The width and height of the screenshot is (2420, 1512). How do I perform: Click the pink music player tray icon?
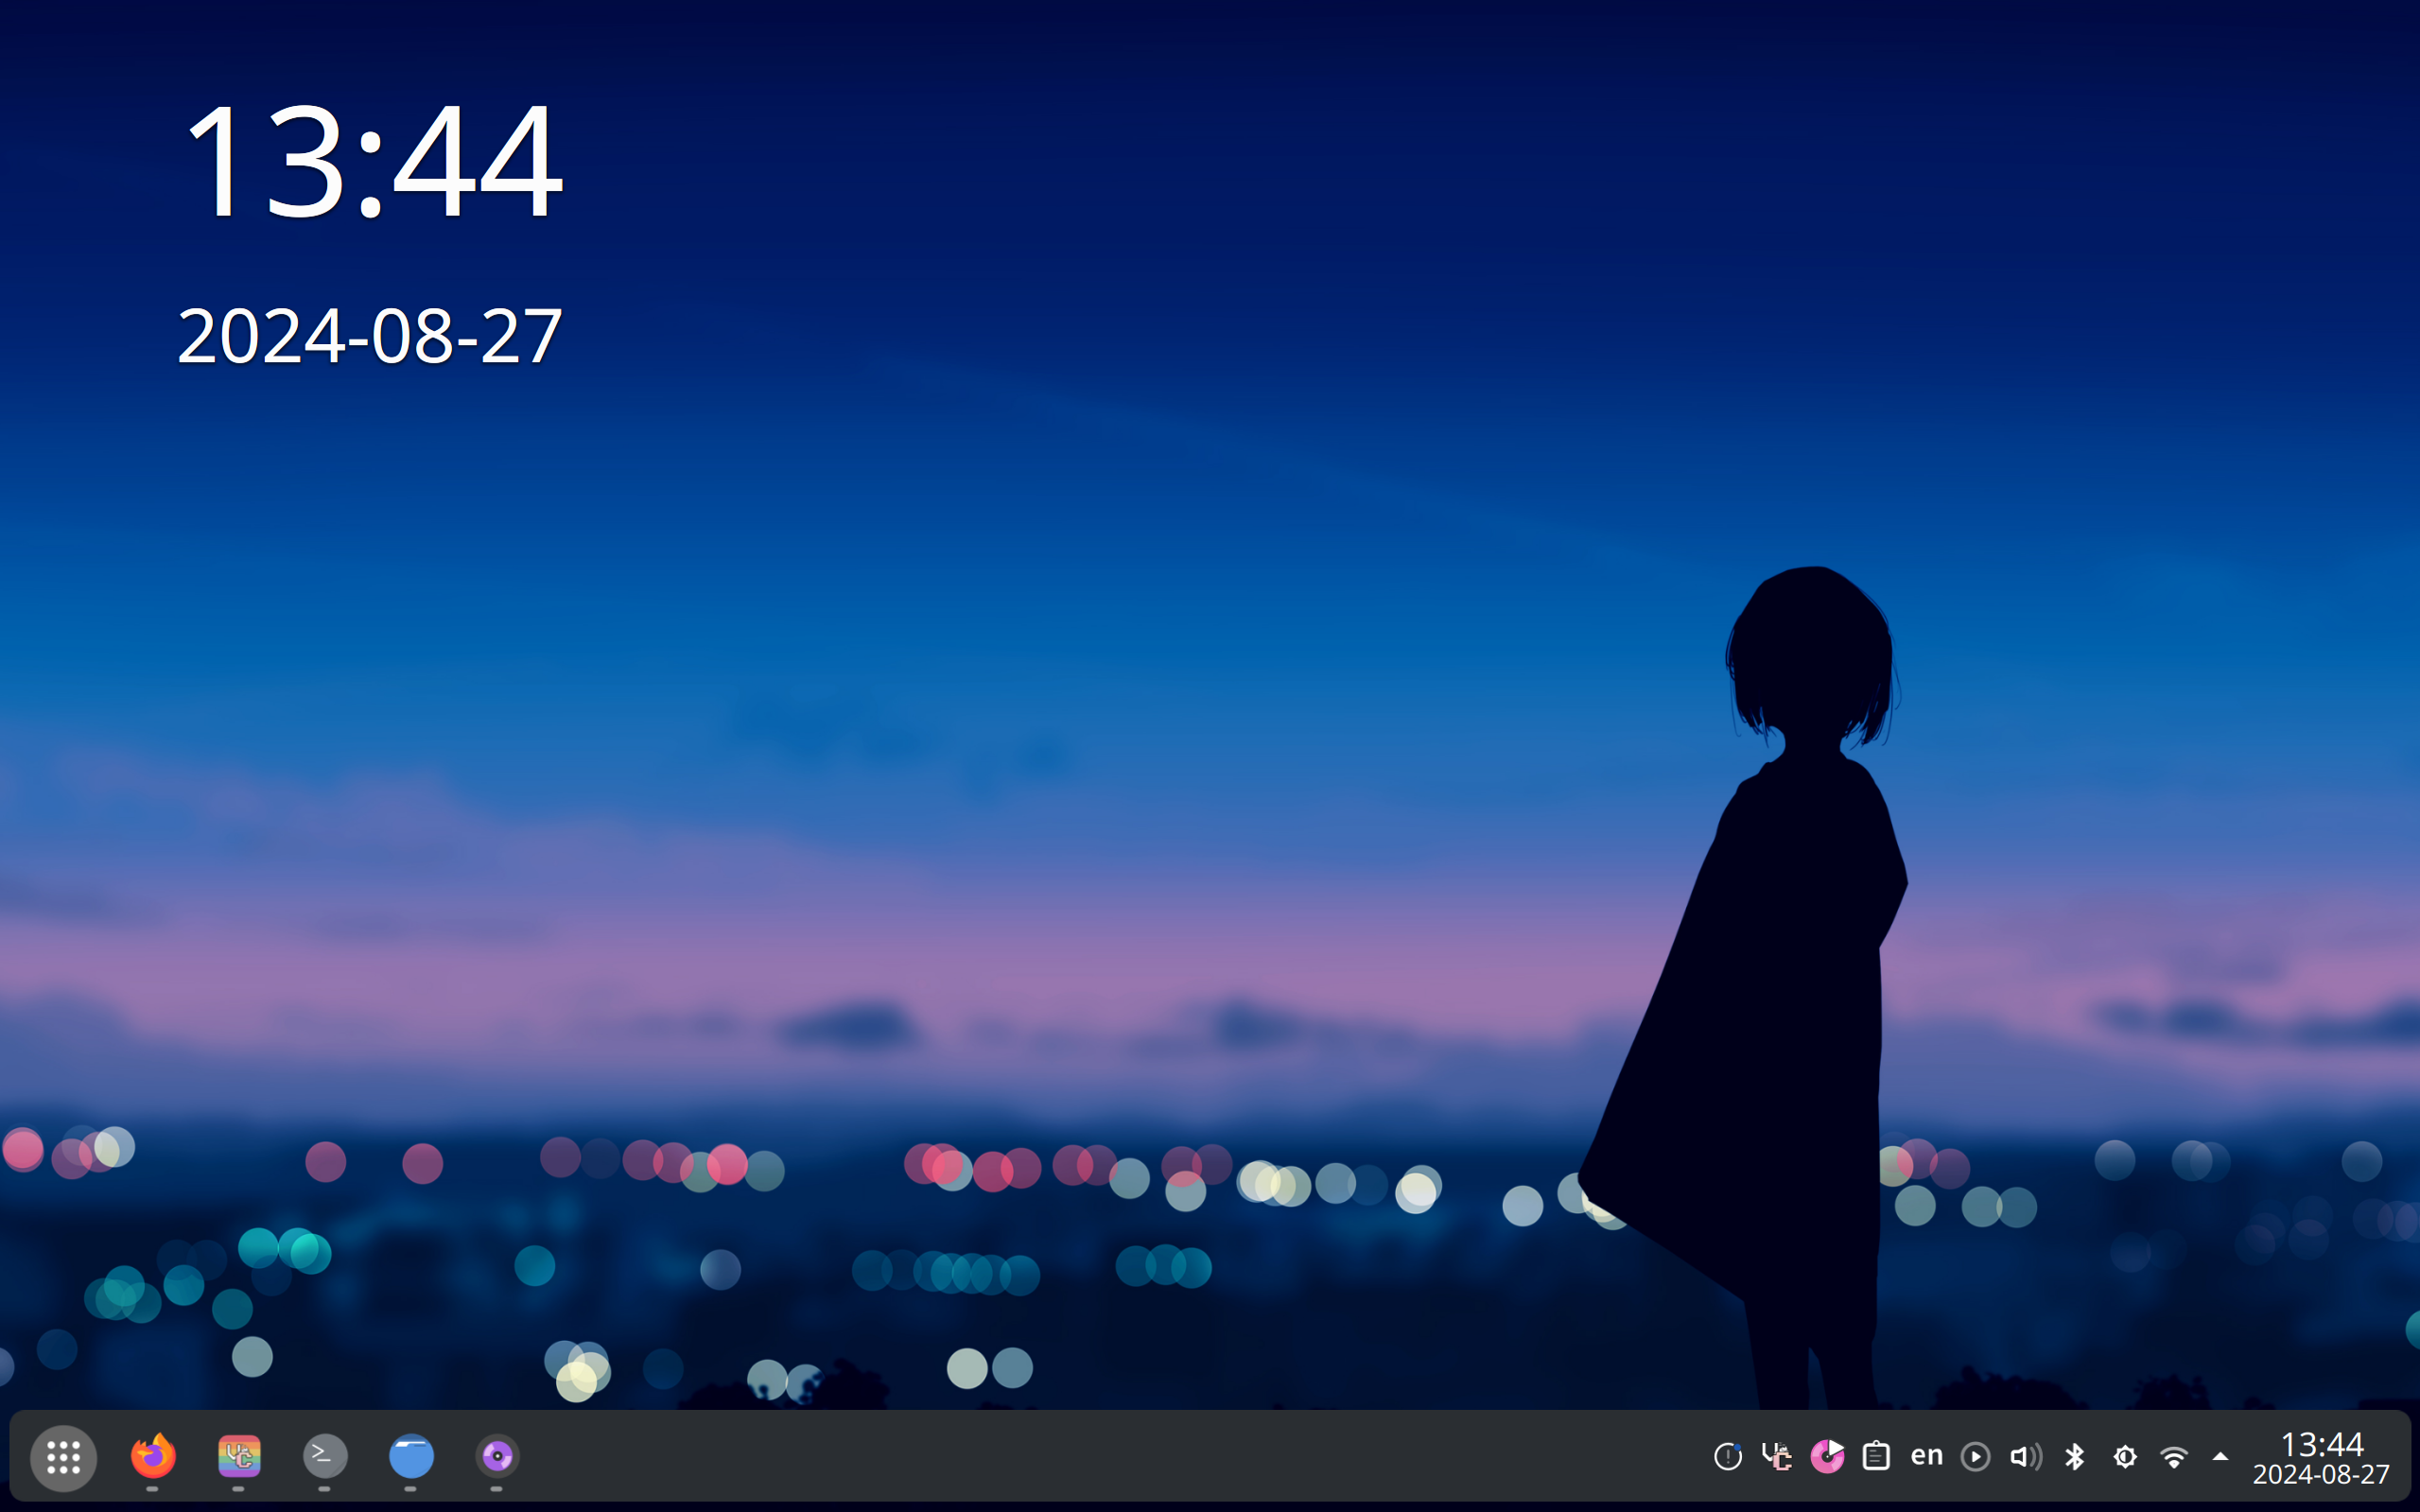pyautogui.click(x=1827, y=1457)
